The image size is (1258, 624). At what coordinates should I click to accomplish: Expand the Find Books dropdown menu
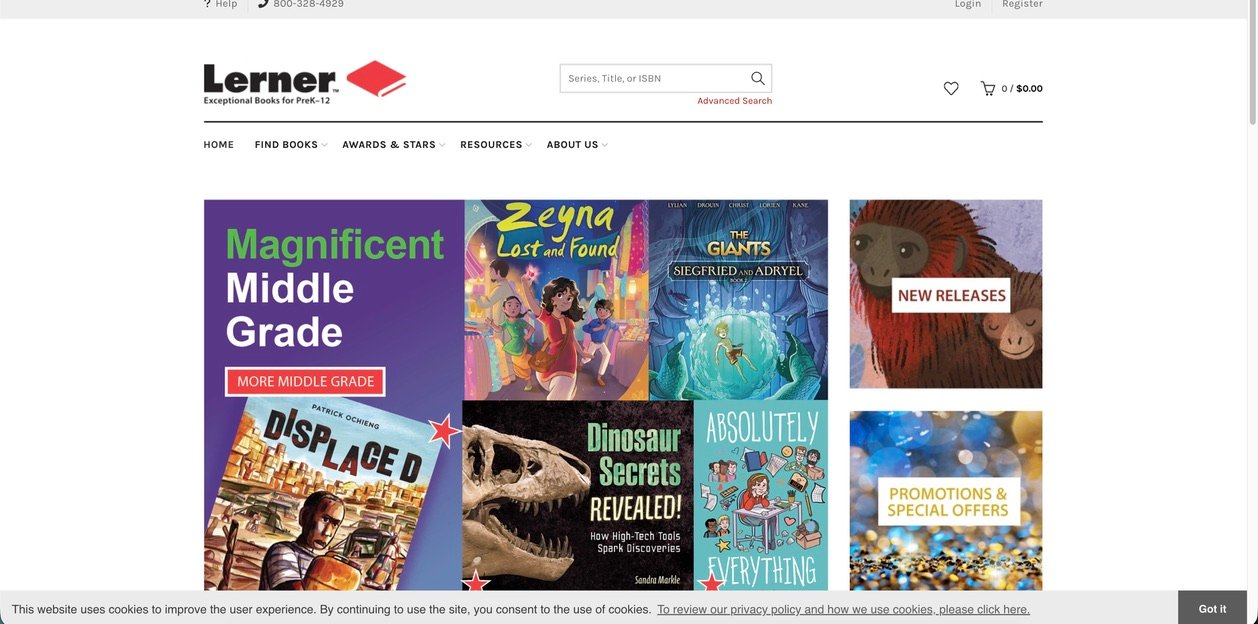coord(290,145)
